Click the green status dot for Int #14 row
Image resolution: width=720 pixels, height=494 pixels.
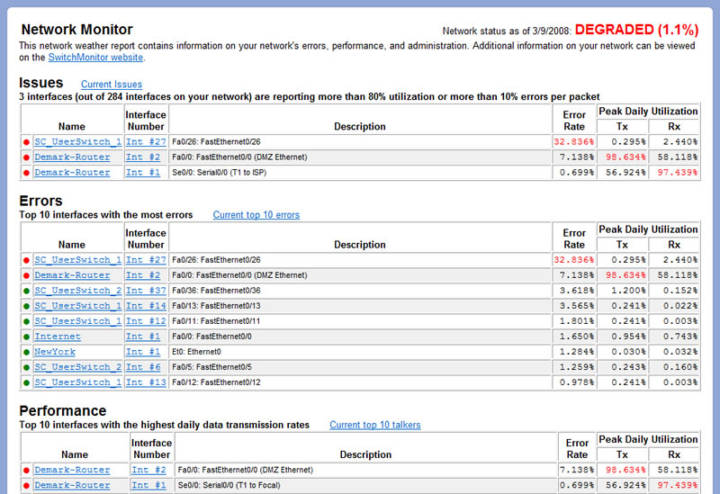point(26,306)
